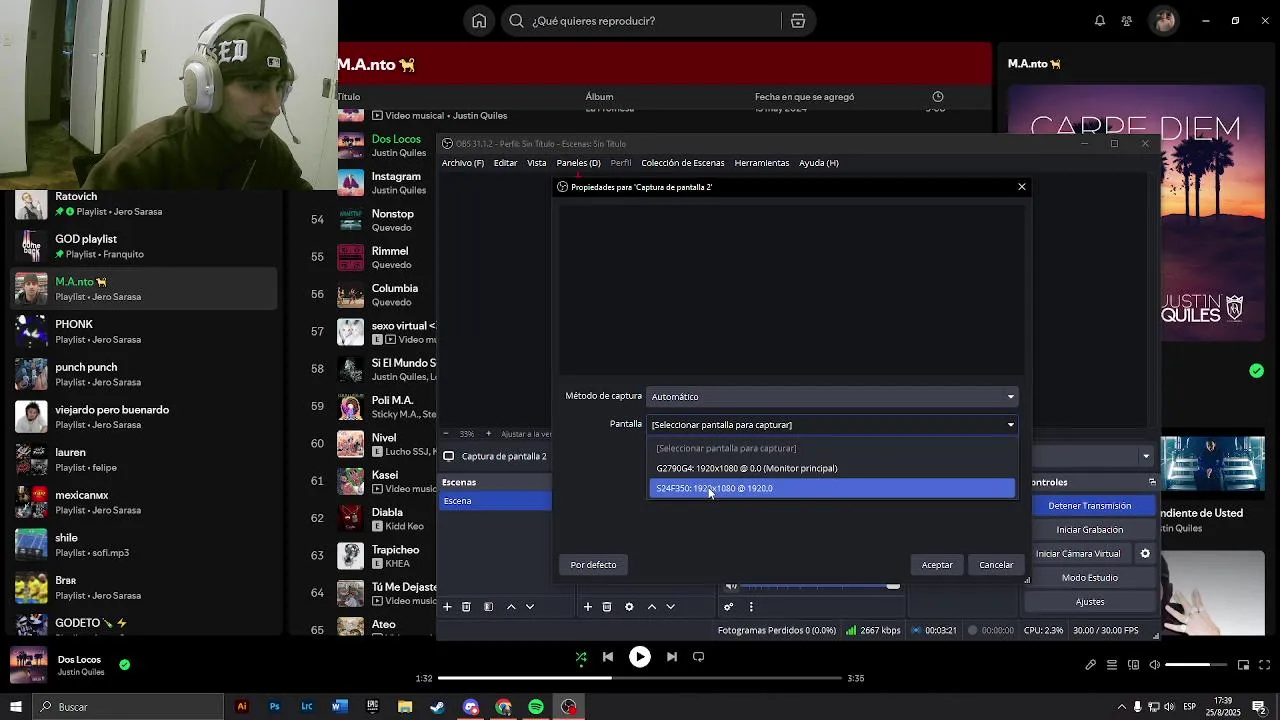Click Spotify song progress bar

click(639, 678)
